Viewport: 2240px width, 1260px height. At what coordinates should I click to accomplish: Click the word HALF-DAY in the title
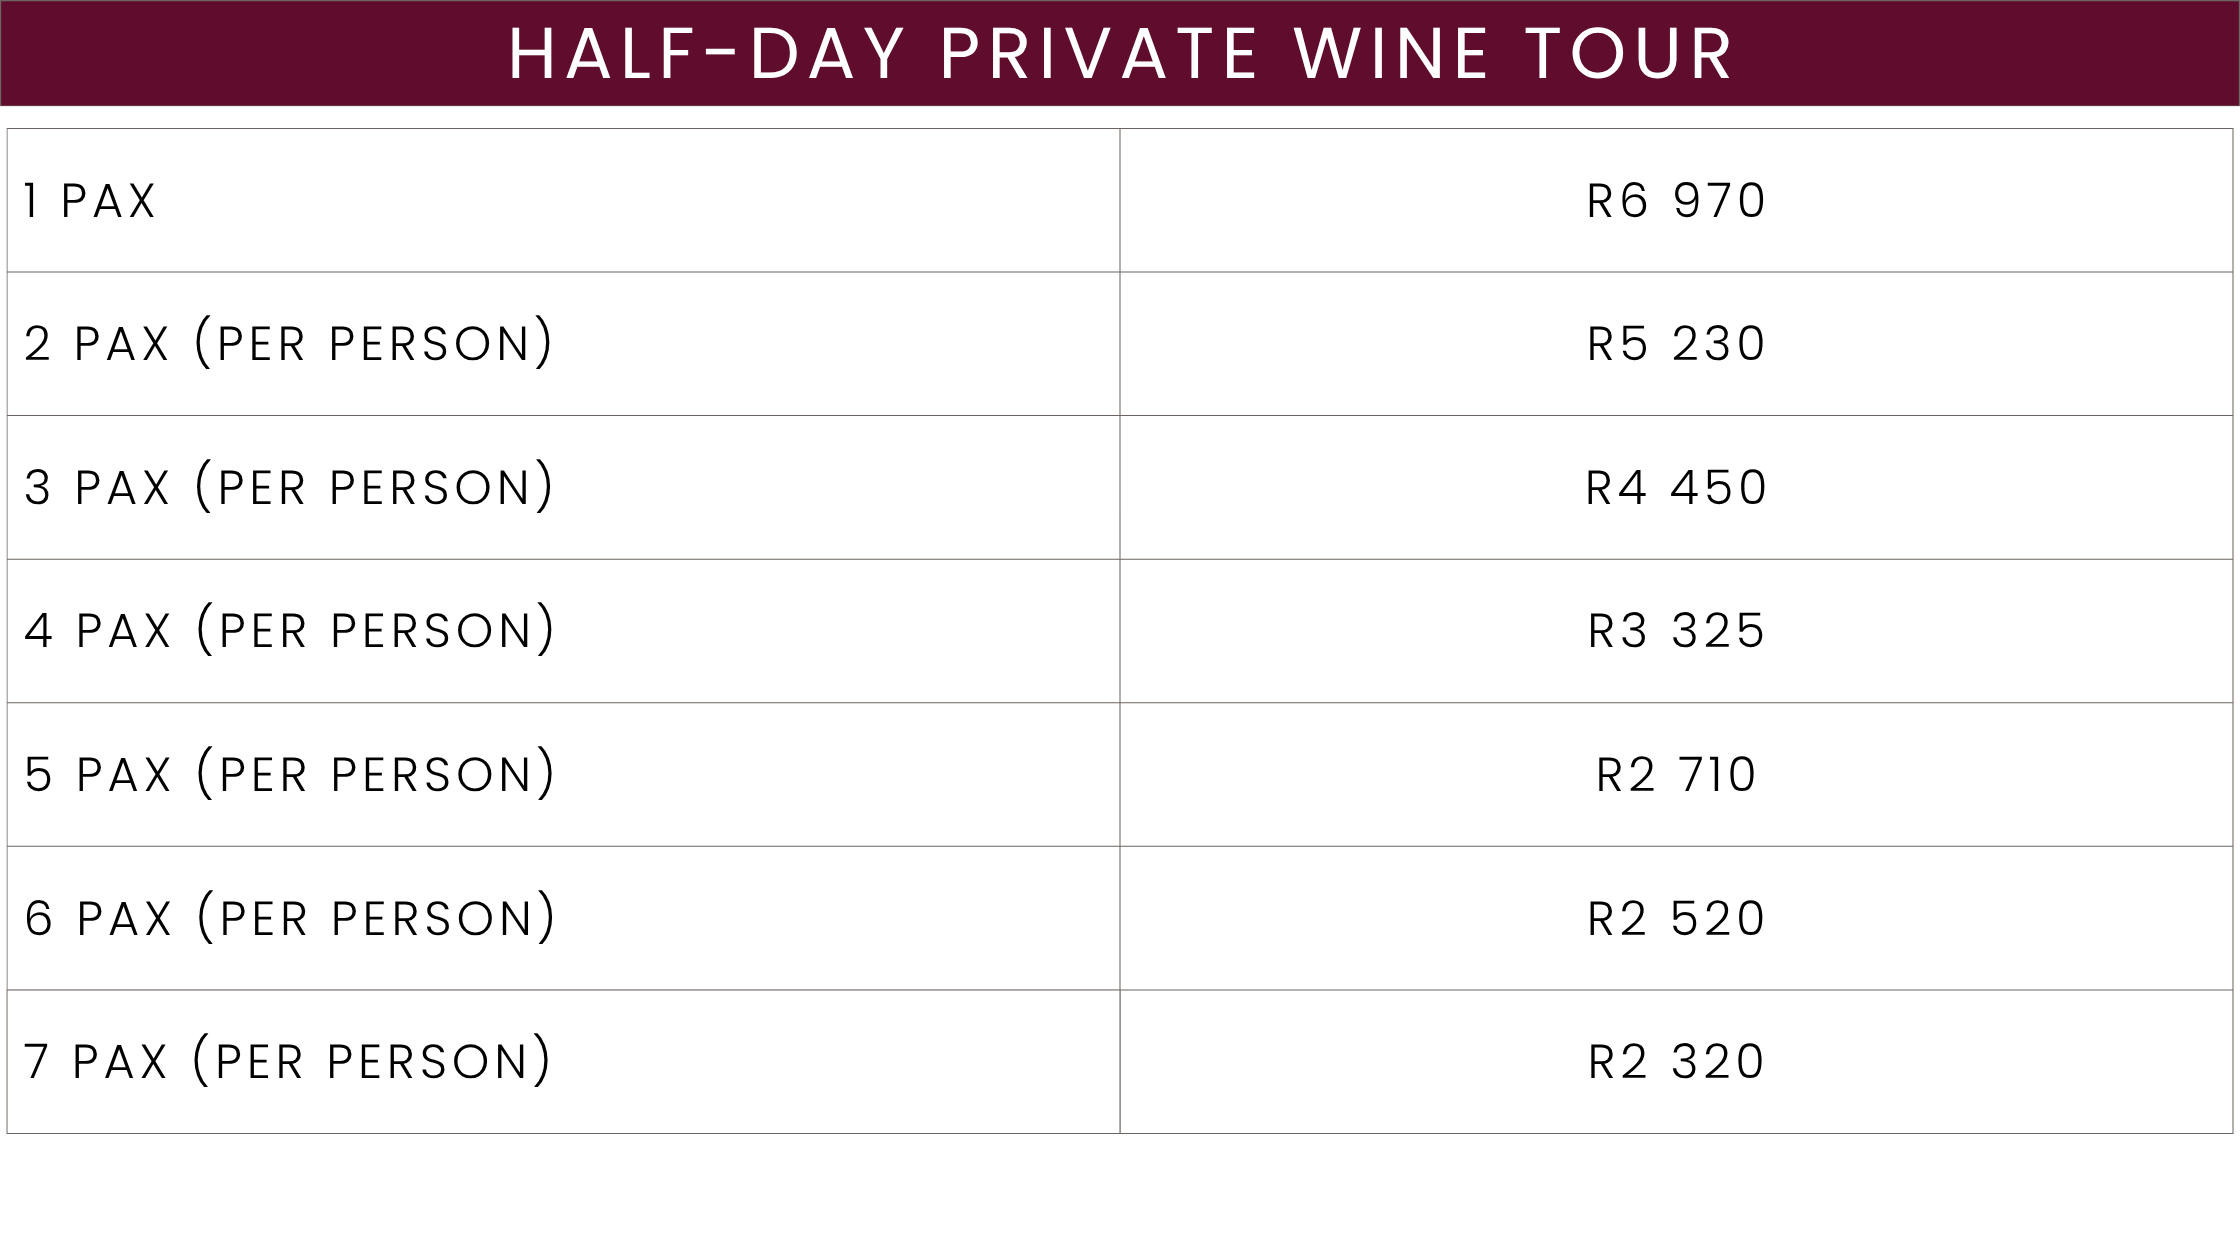click(707, 53)
